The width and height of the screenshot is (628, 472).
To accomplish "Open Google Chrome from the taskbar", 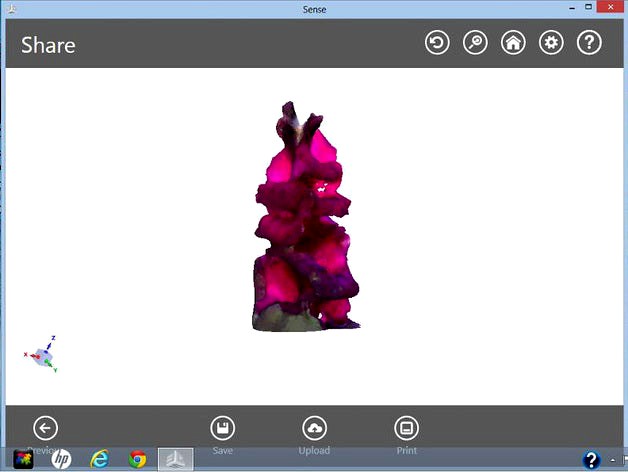I will [x=138, y=459].
